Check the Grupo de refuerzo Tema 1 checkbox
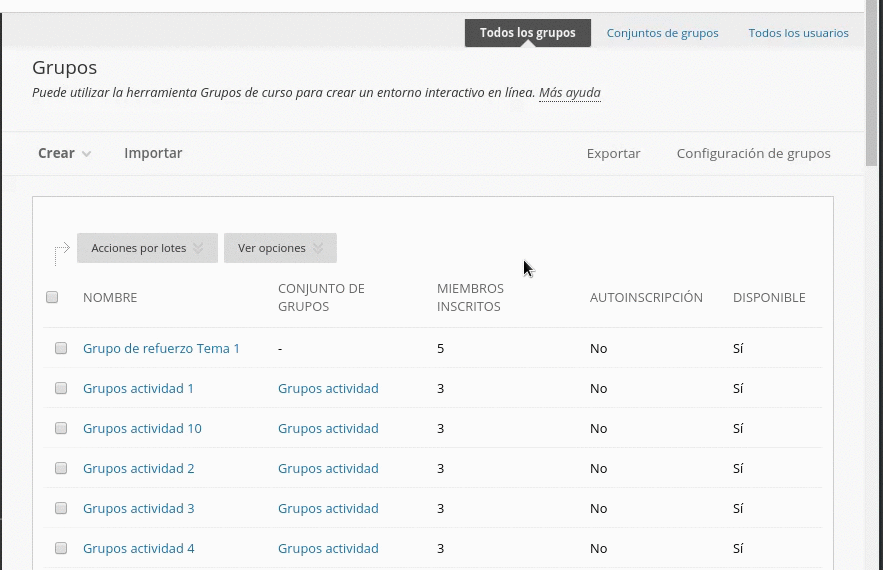Screen dimensions: 883x570 coord(61,348)
